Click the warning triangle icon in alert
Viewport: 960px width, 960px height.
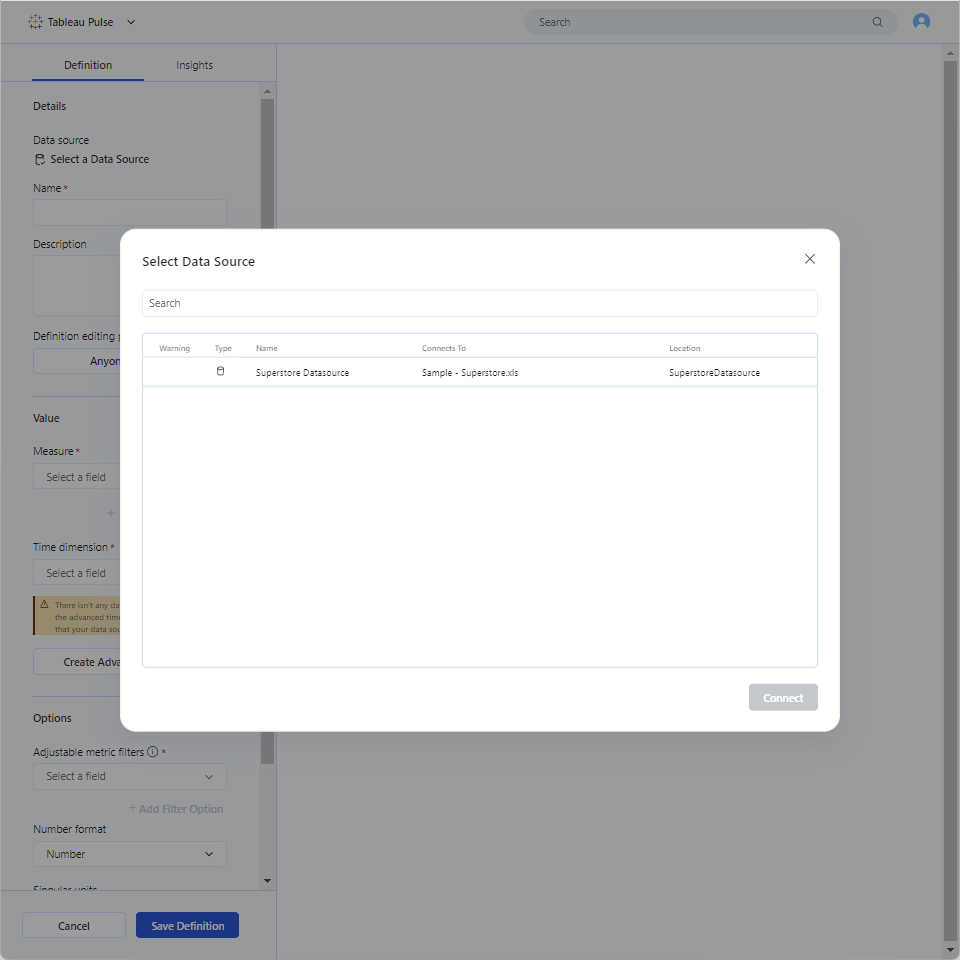pyautogui.click(x=44, y=604)
